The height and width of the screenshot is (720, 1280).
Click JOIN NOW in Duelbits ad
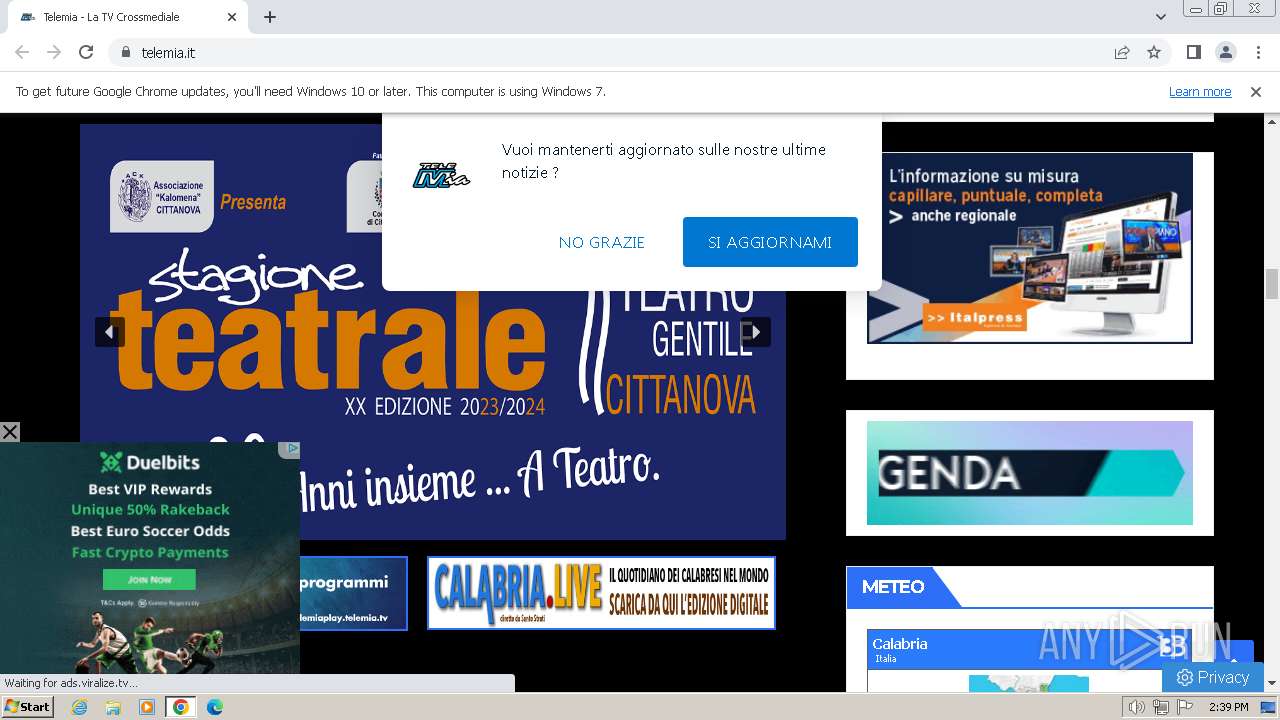(149, 580)
